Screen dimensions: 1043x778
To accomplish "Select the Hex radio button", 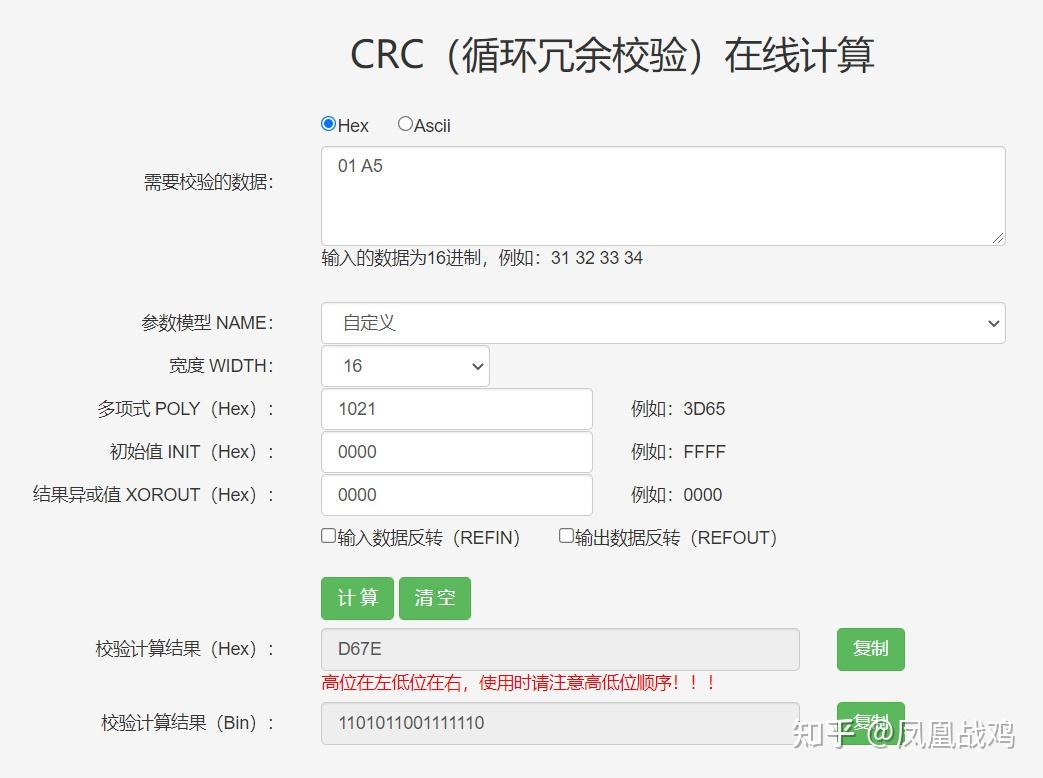I will 330,123.
